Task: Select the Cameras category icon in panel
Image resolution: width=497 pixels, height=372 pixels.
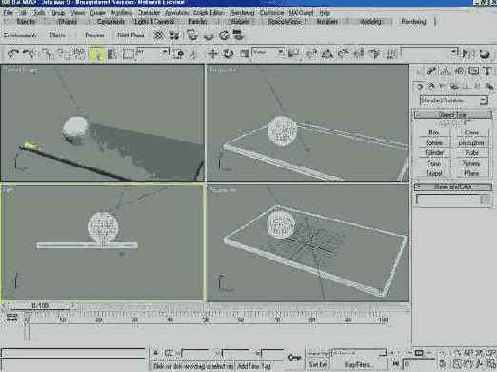Action: (454, 86)
